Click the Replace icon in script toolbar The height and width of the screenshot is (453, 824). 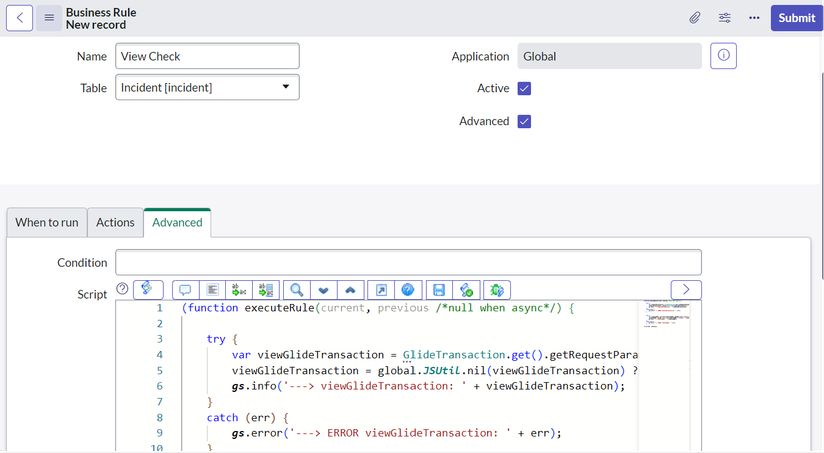[x=239, y=290]
